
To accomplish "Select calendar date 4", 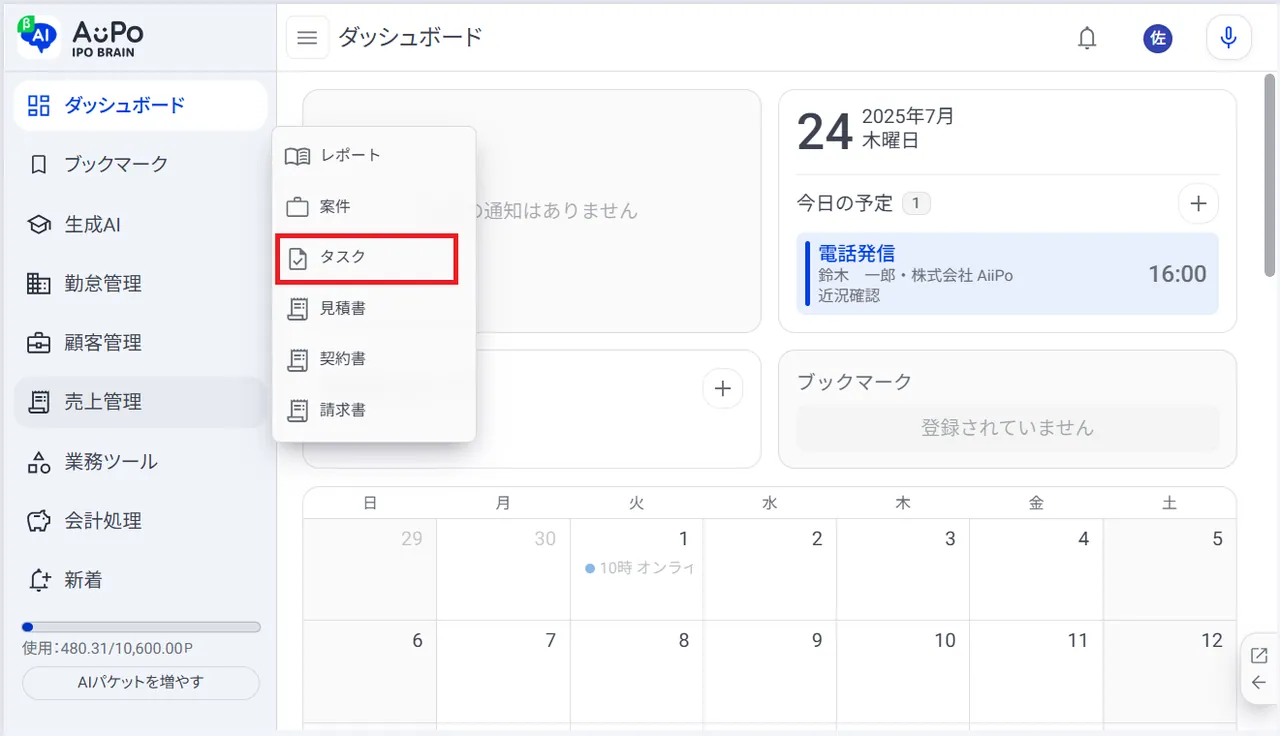I will pyautogui.click(x=1083, y=539).
